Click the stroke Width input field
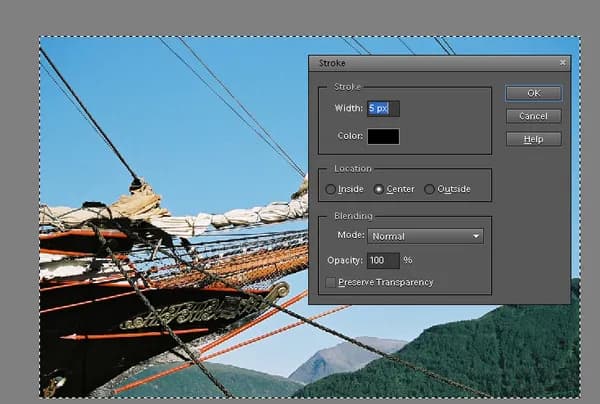The height and width of the screenshot is (404, 600). click(383, 108)
